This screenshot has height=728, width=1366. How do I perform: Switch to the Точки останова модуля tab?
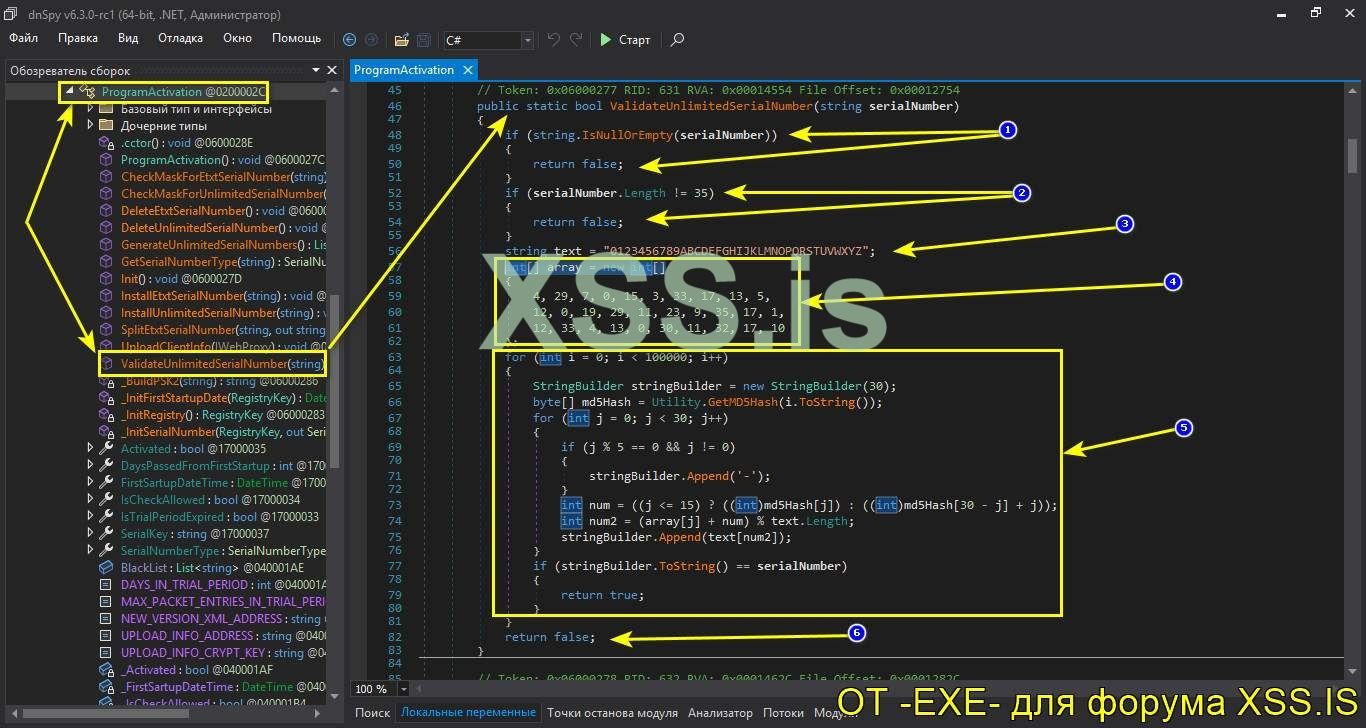tap(612, 713)
